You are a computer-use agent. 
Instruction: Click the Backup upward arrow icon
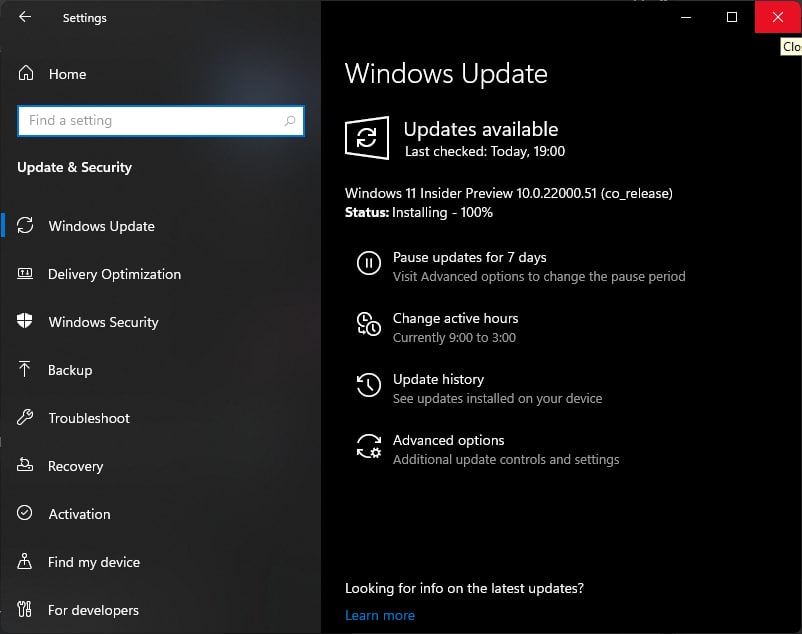(24, 369)
